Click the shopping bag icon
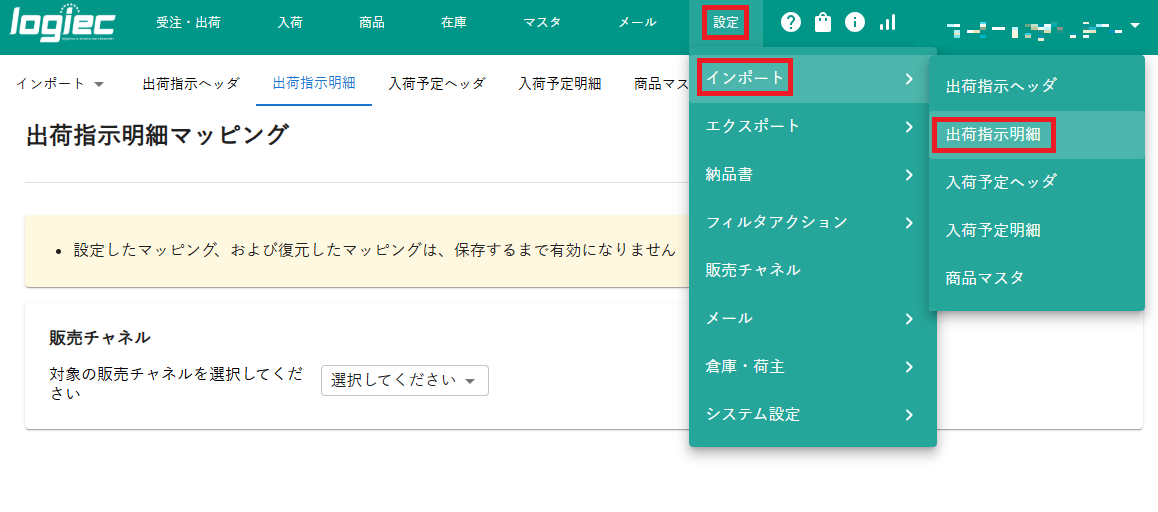This screenshot has height=512, width=1158. (823, 23)
